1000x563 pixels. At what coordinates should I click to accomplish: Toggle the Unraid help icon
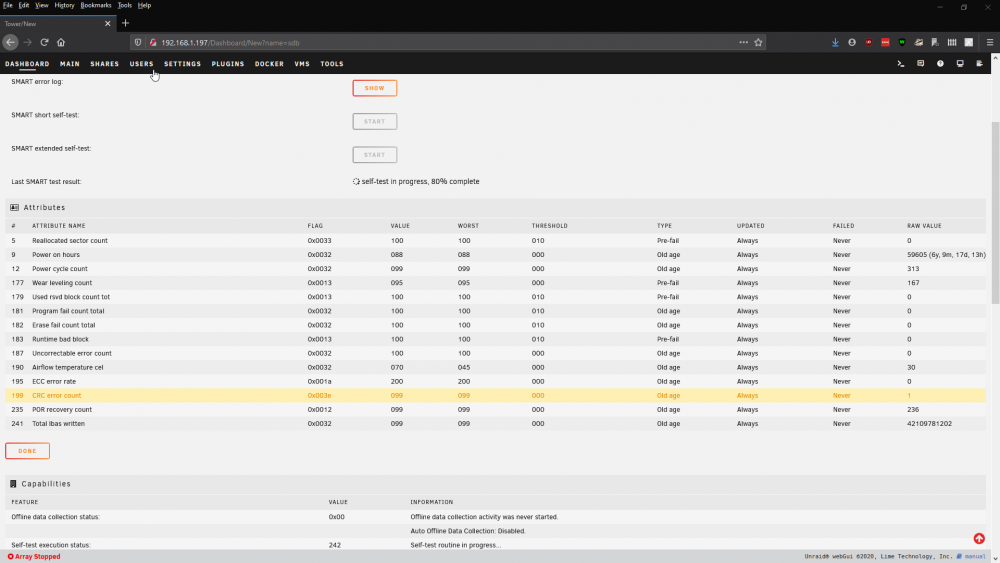coord(940,64)
